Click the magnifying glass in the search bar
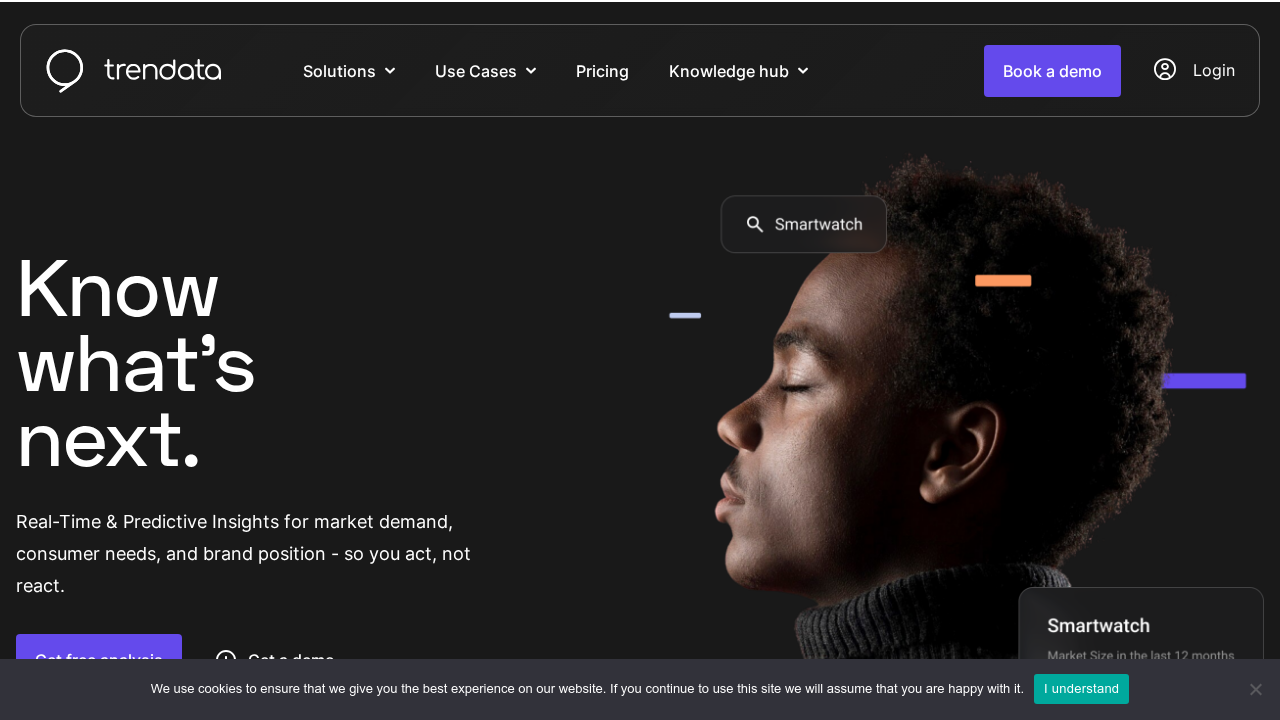This screenshot has width=1280, height=720. [755, 224]
